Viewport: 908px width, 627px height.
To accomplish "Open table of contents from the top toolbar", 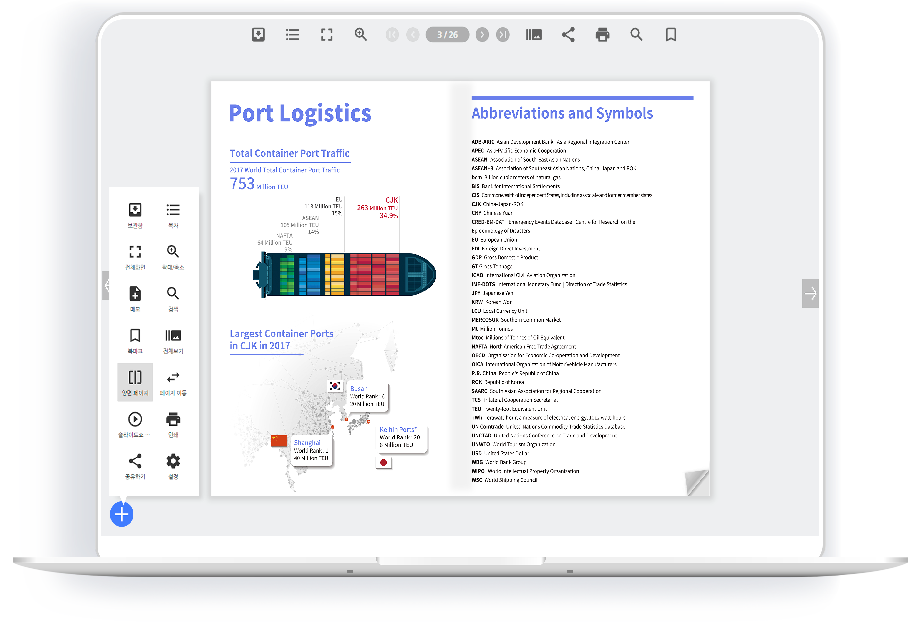I will click(x=292, y=35).
